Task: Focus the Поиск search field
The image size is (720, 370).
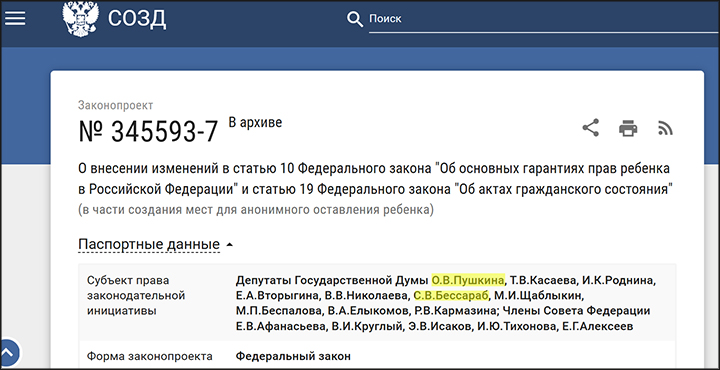Action: coord(544,19)
